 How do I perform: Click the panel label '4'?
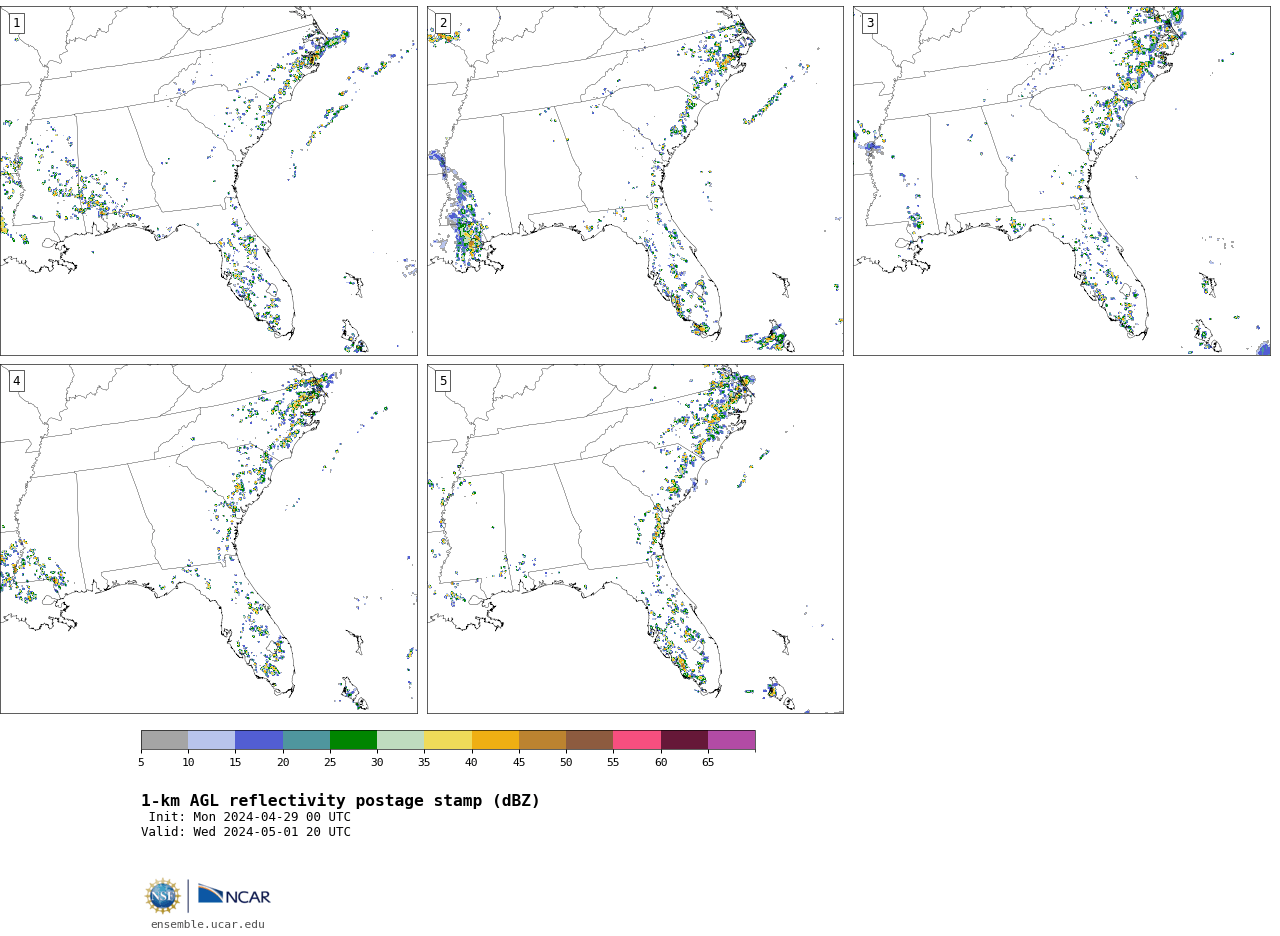coord(17,381)
